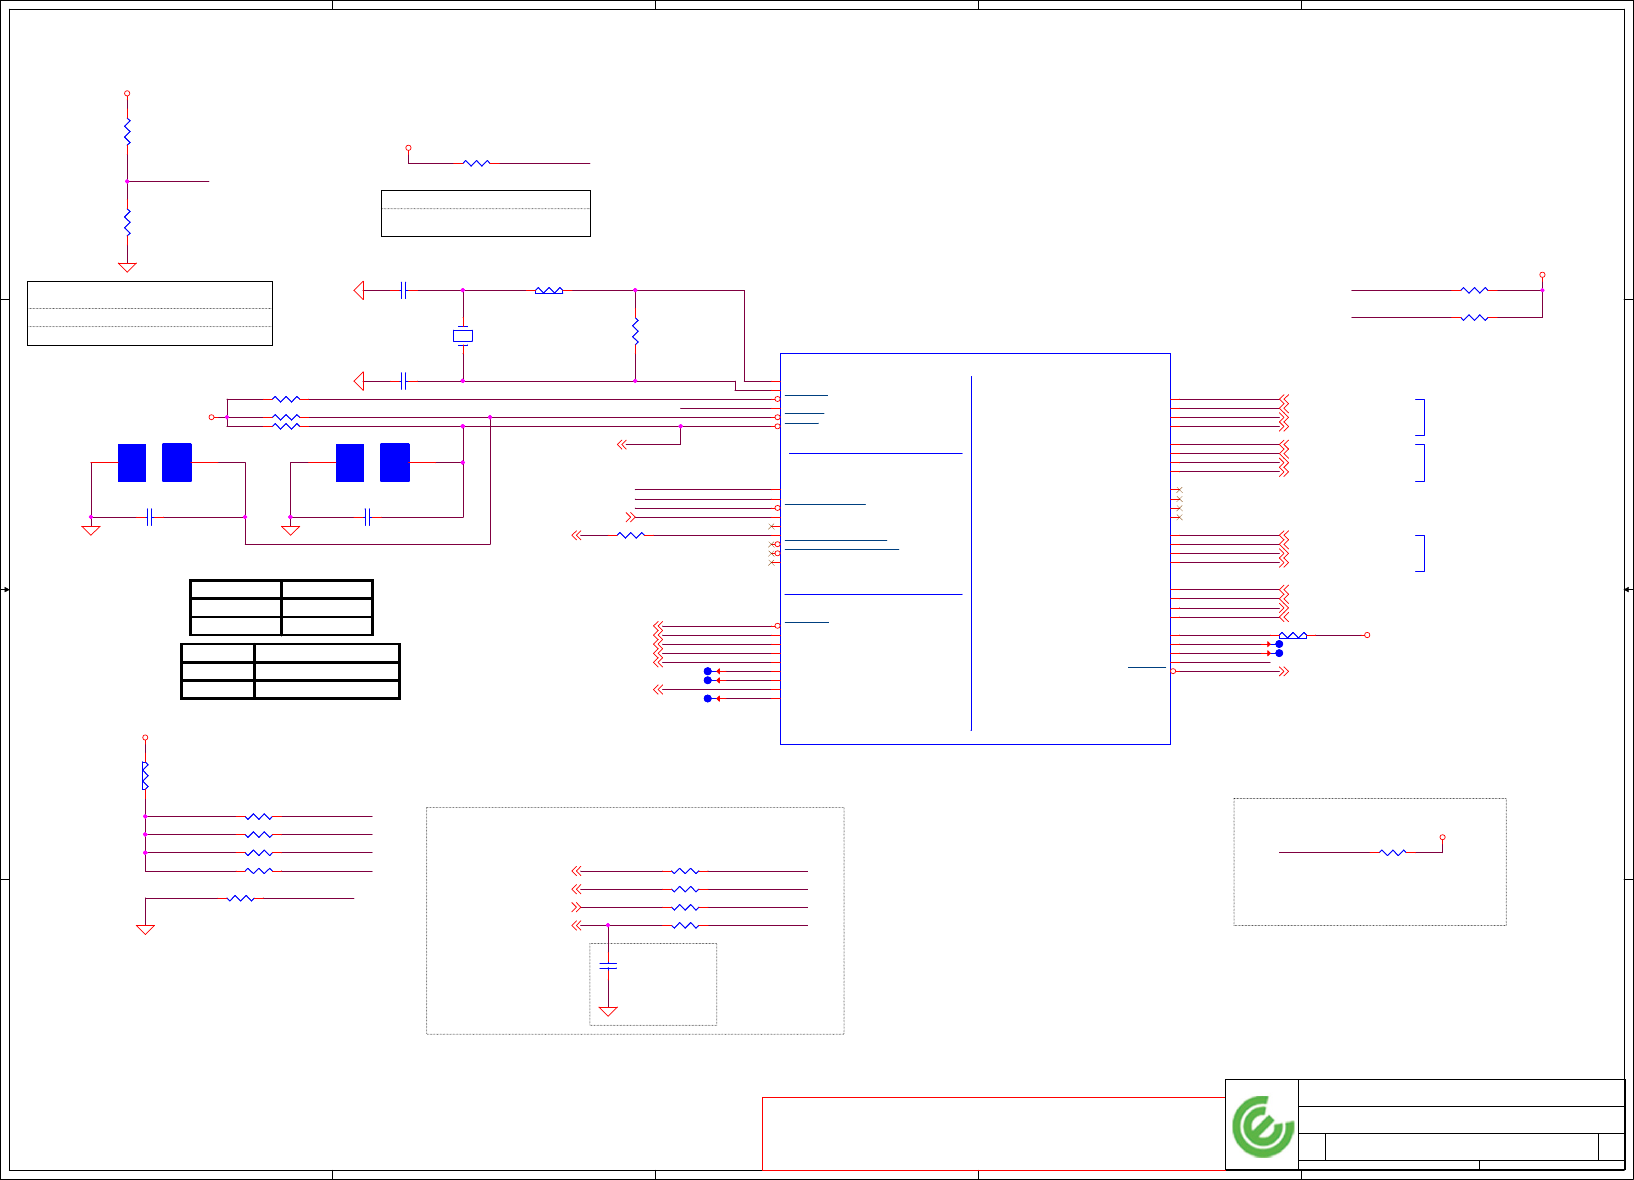Click ground symbol under dashed-box capacitor
The image size is (1634, 1180).
tap(608, 1012)
